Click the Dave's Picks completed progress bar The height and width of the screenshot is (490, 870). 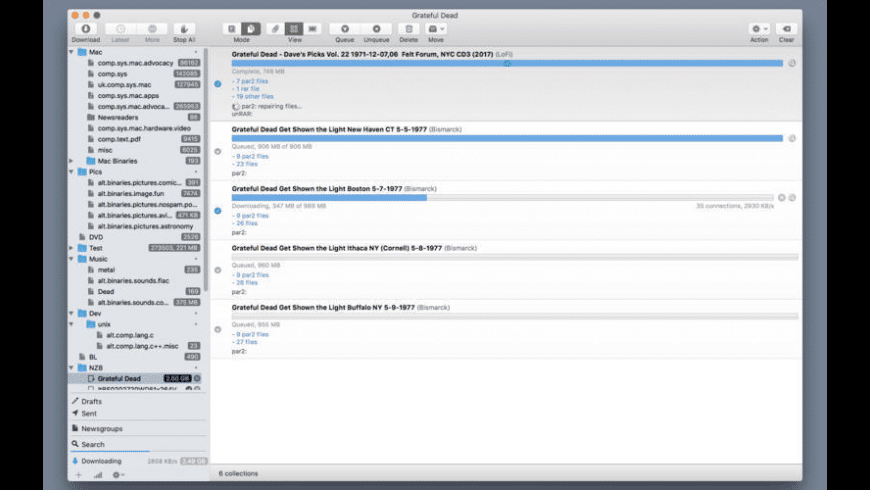coord(507,63)
